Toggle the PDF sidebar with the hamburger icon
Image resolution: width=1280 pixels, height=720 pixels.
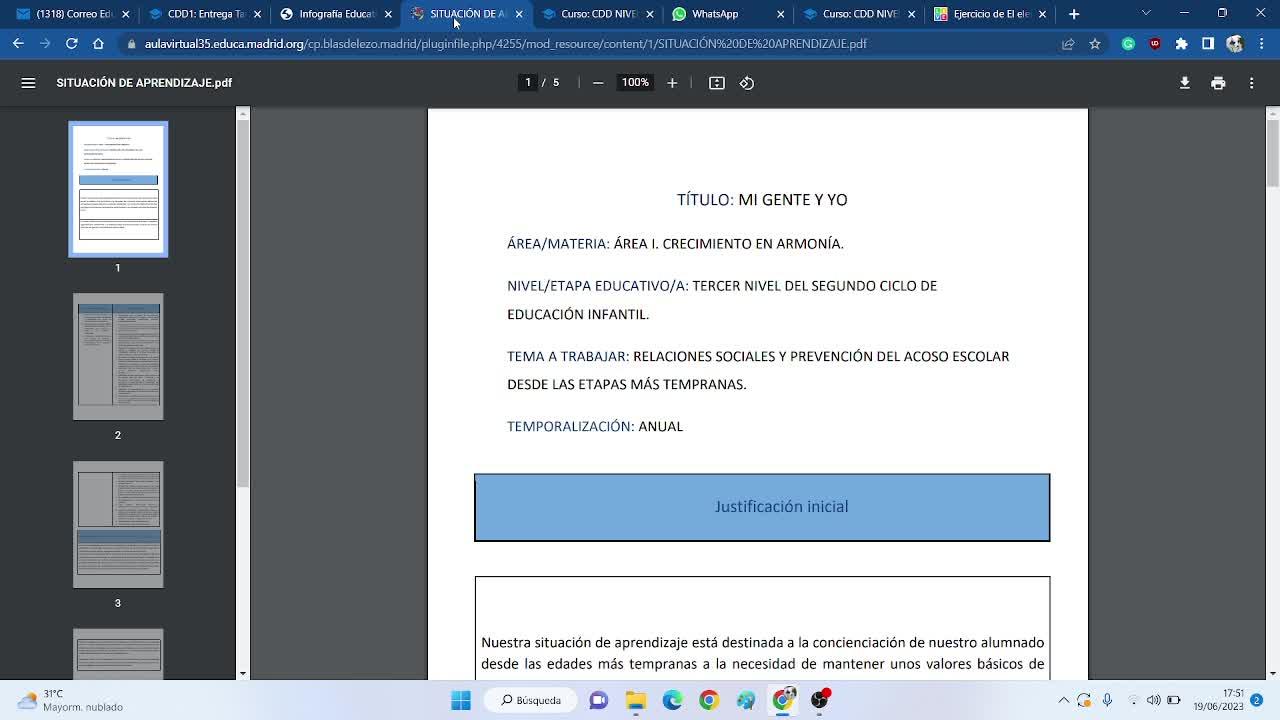tap(28, 83)
